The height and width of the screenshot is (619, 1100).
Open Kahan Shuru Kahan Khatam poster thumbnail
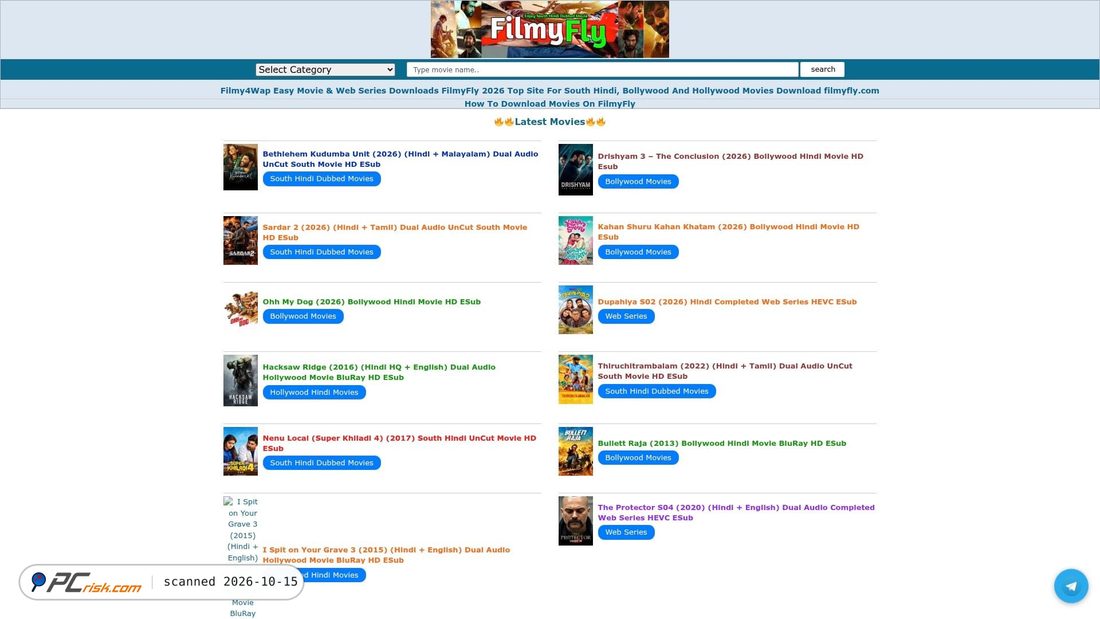tap(575, 240)
